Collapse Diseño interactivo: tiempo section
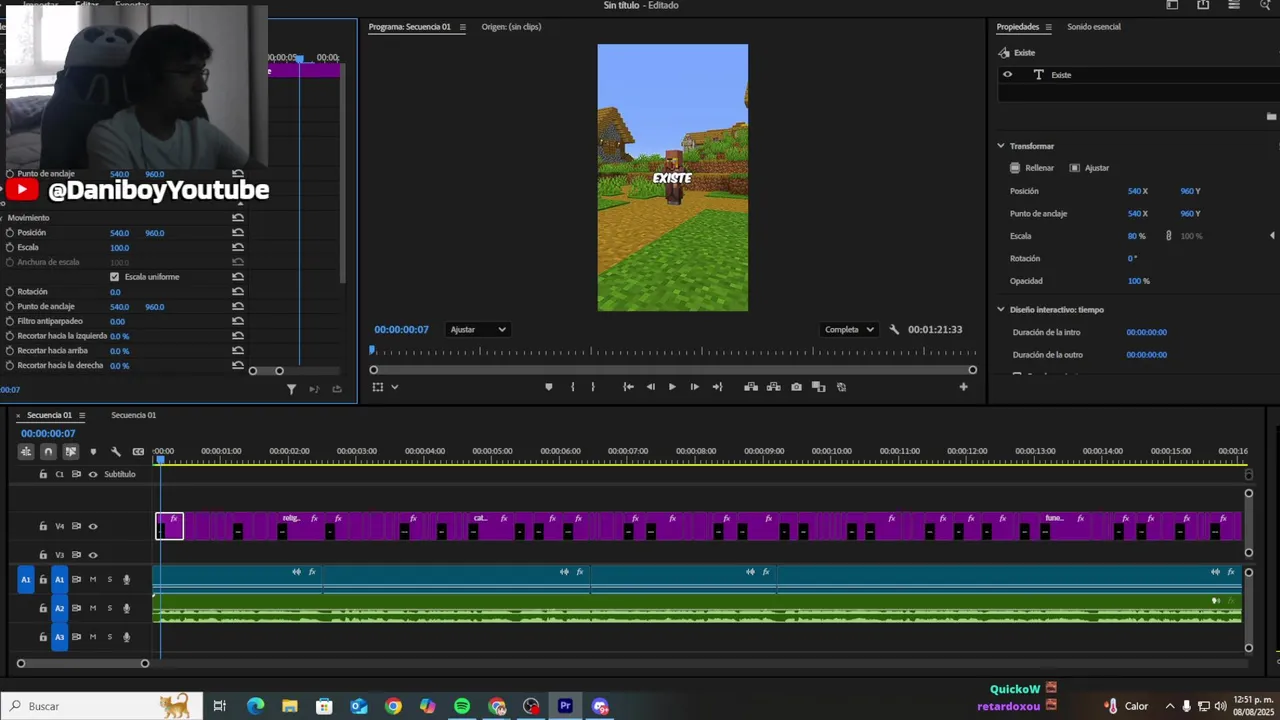This screenshot has width=1280, height=720. 1001,310
